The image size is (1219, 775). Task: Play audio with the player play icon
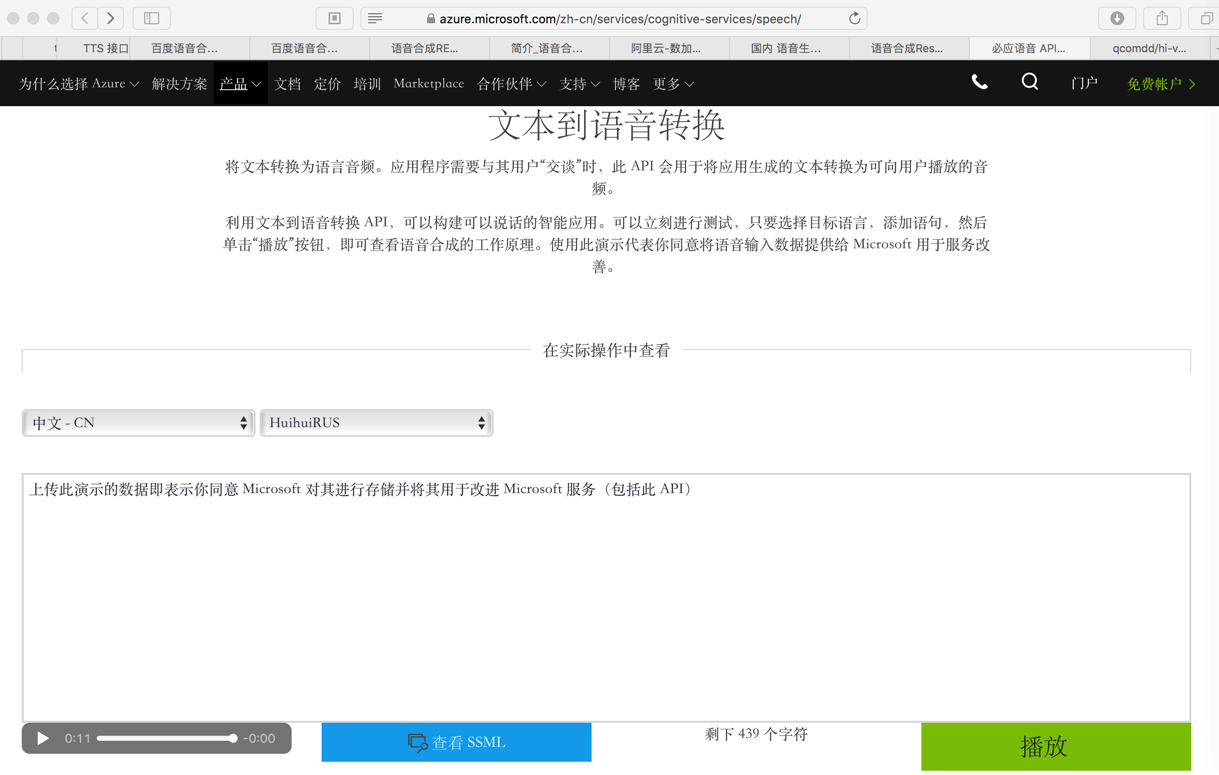pyautogui.click(x=43, y=738)
